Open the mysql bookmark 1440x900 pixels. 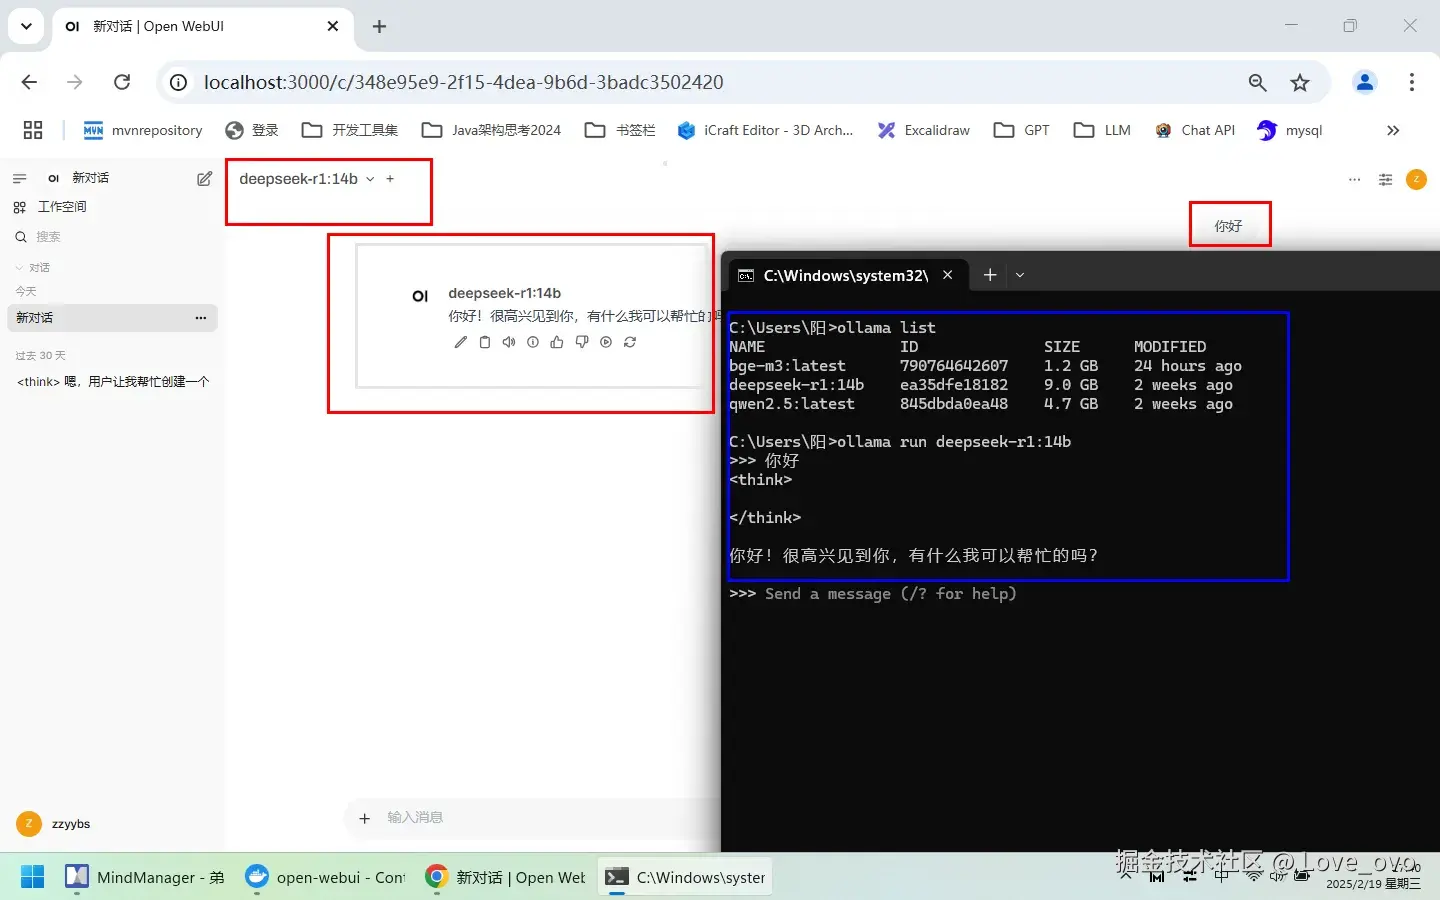pos(1290,130)
